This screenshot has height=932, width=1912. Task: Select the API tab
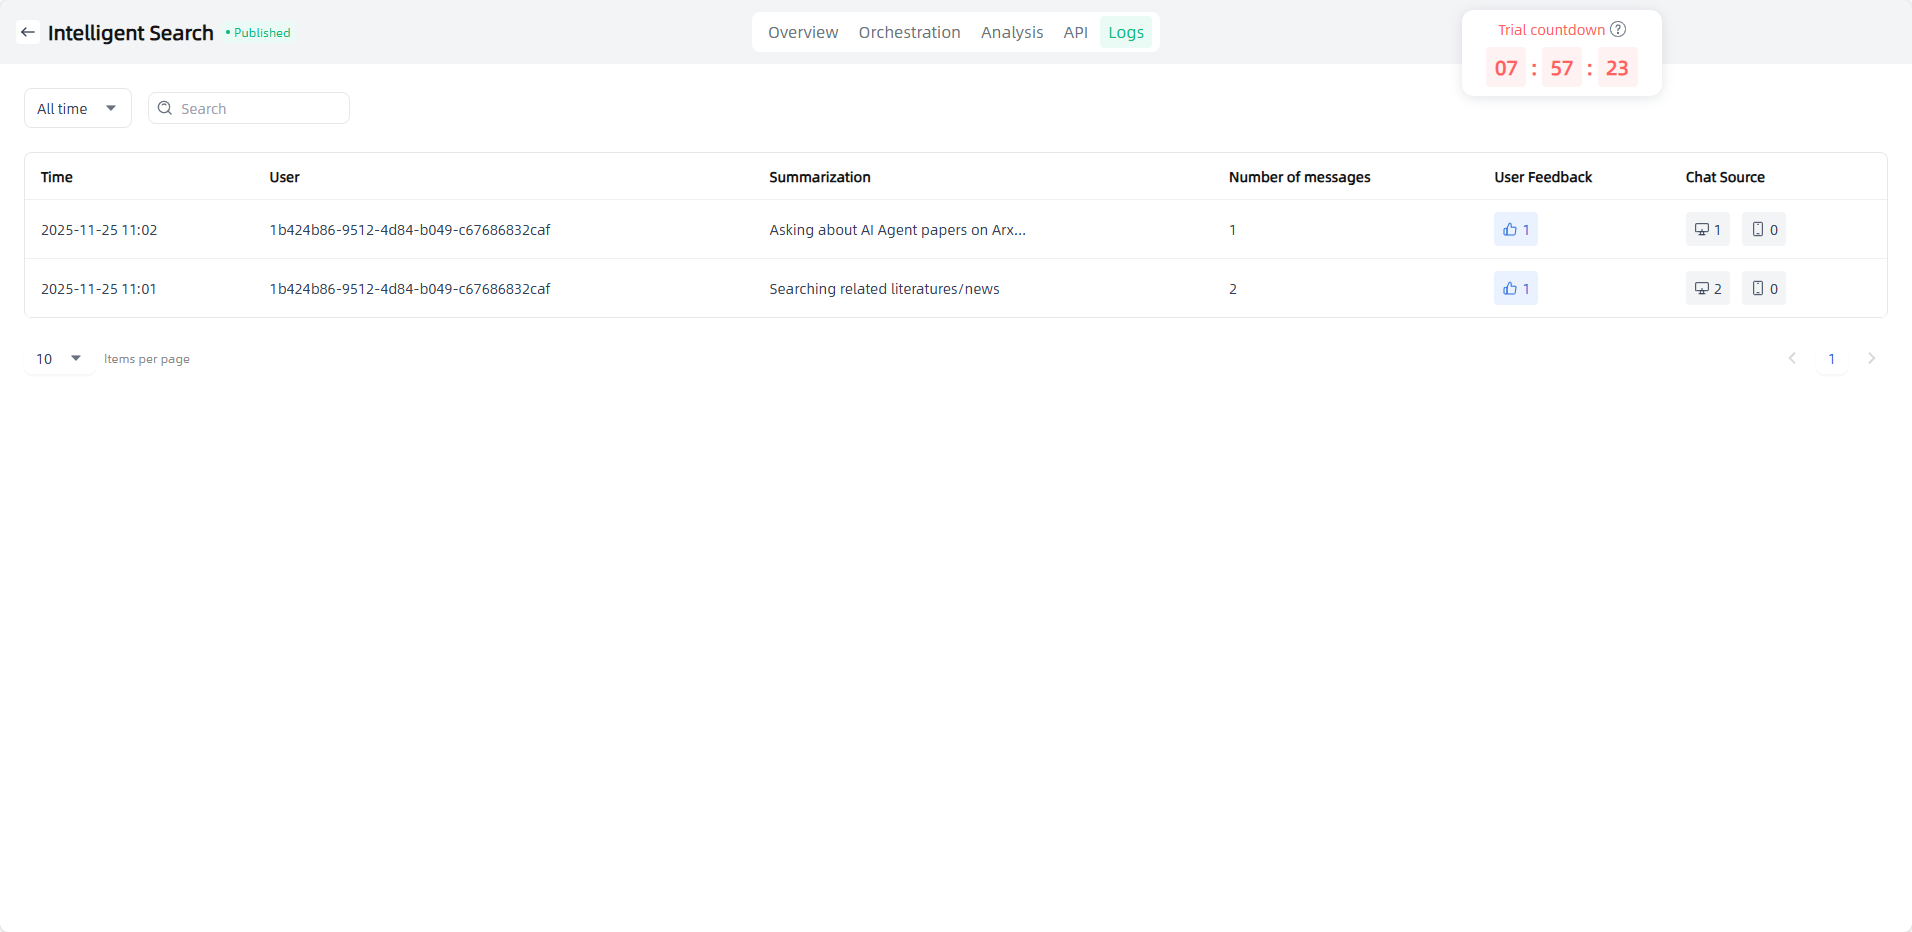1075,33
